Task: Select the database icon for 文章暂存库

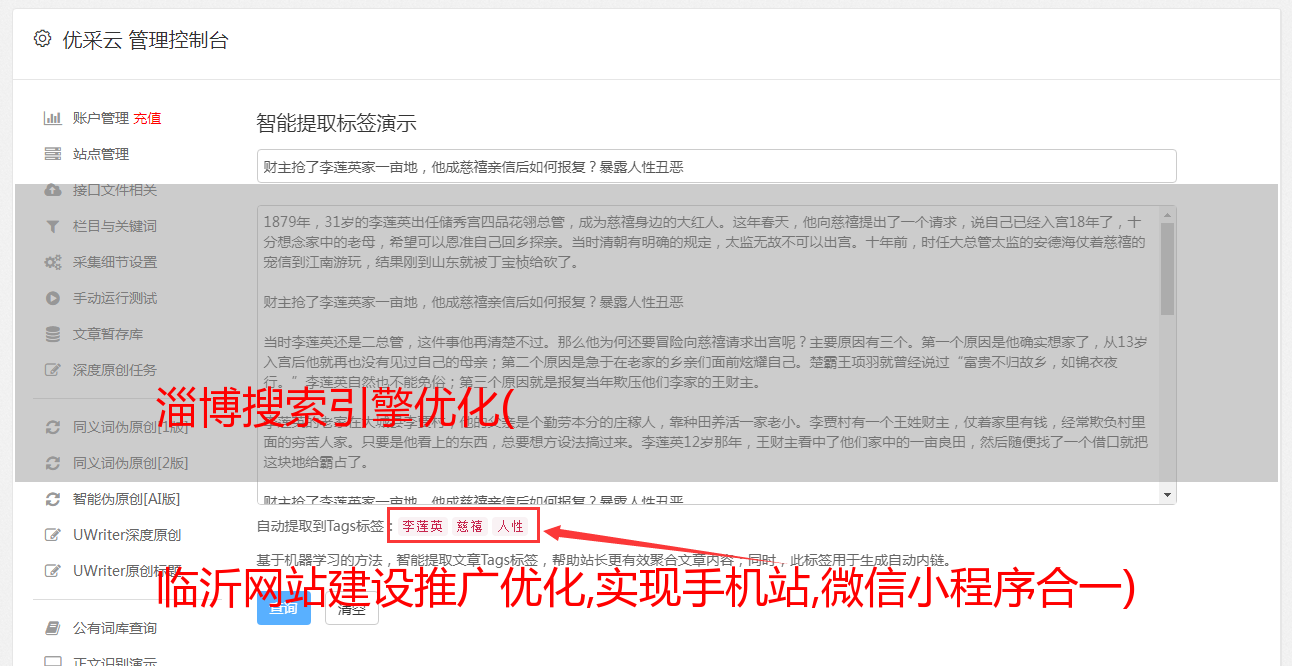Action: pos(53,334)
